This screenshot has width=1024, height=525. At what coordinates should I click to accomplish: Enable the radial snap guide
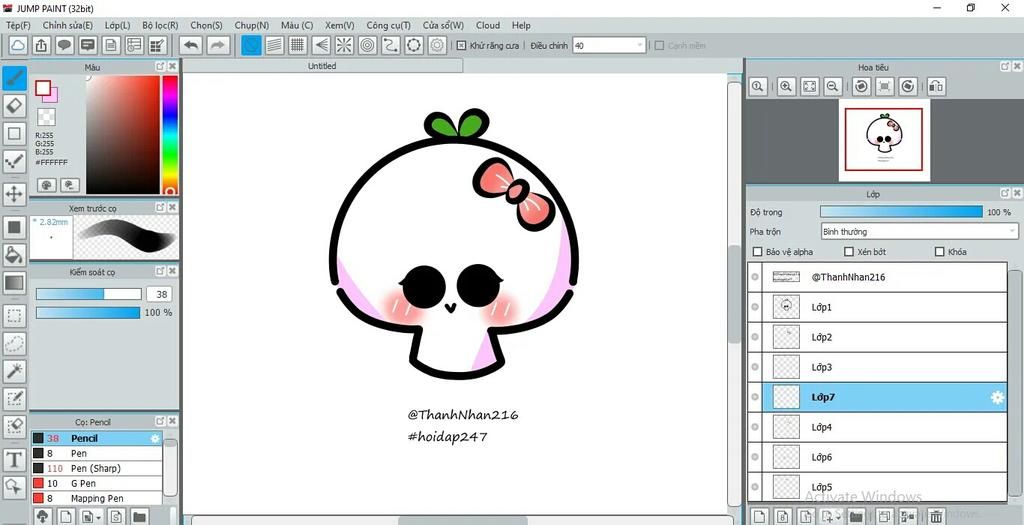[344, 45]
